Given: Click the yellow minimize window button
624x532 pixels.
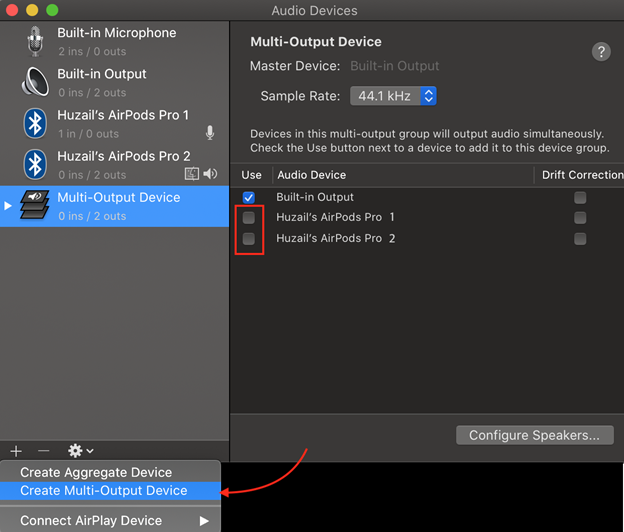Looking at the screenshot, I should click(x=32, y=10).
